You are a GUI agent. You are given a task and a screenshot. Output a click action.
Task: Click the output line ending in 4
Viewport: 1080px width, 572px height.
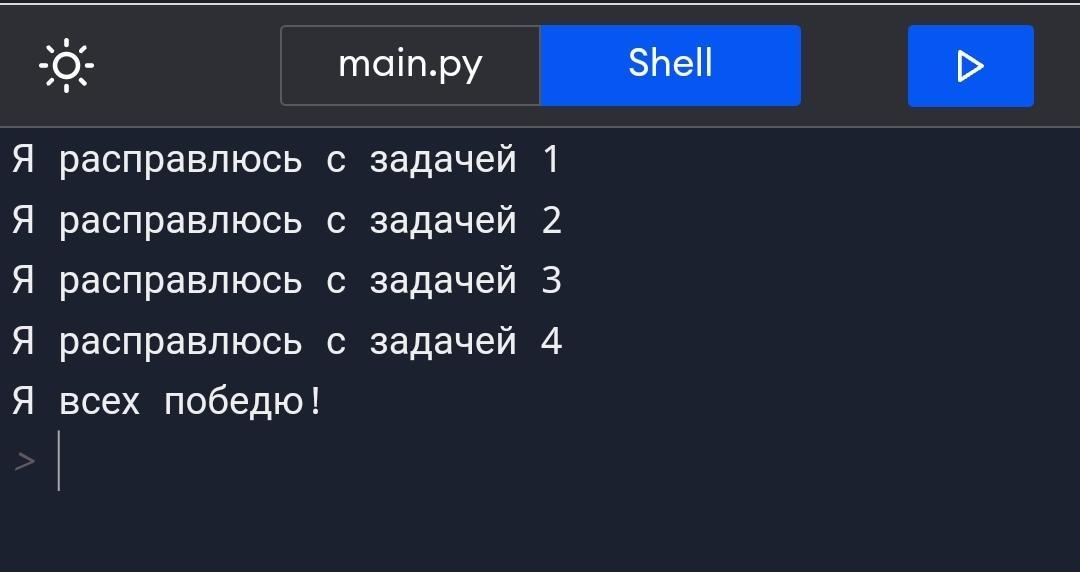coord(285,342)
